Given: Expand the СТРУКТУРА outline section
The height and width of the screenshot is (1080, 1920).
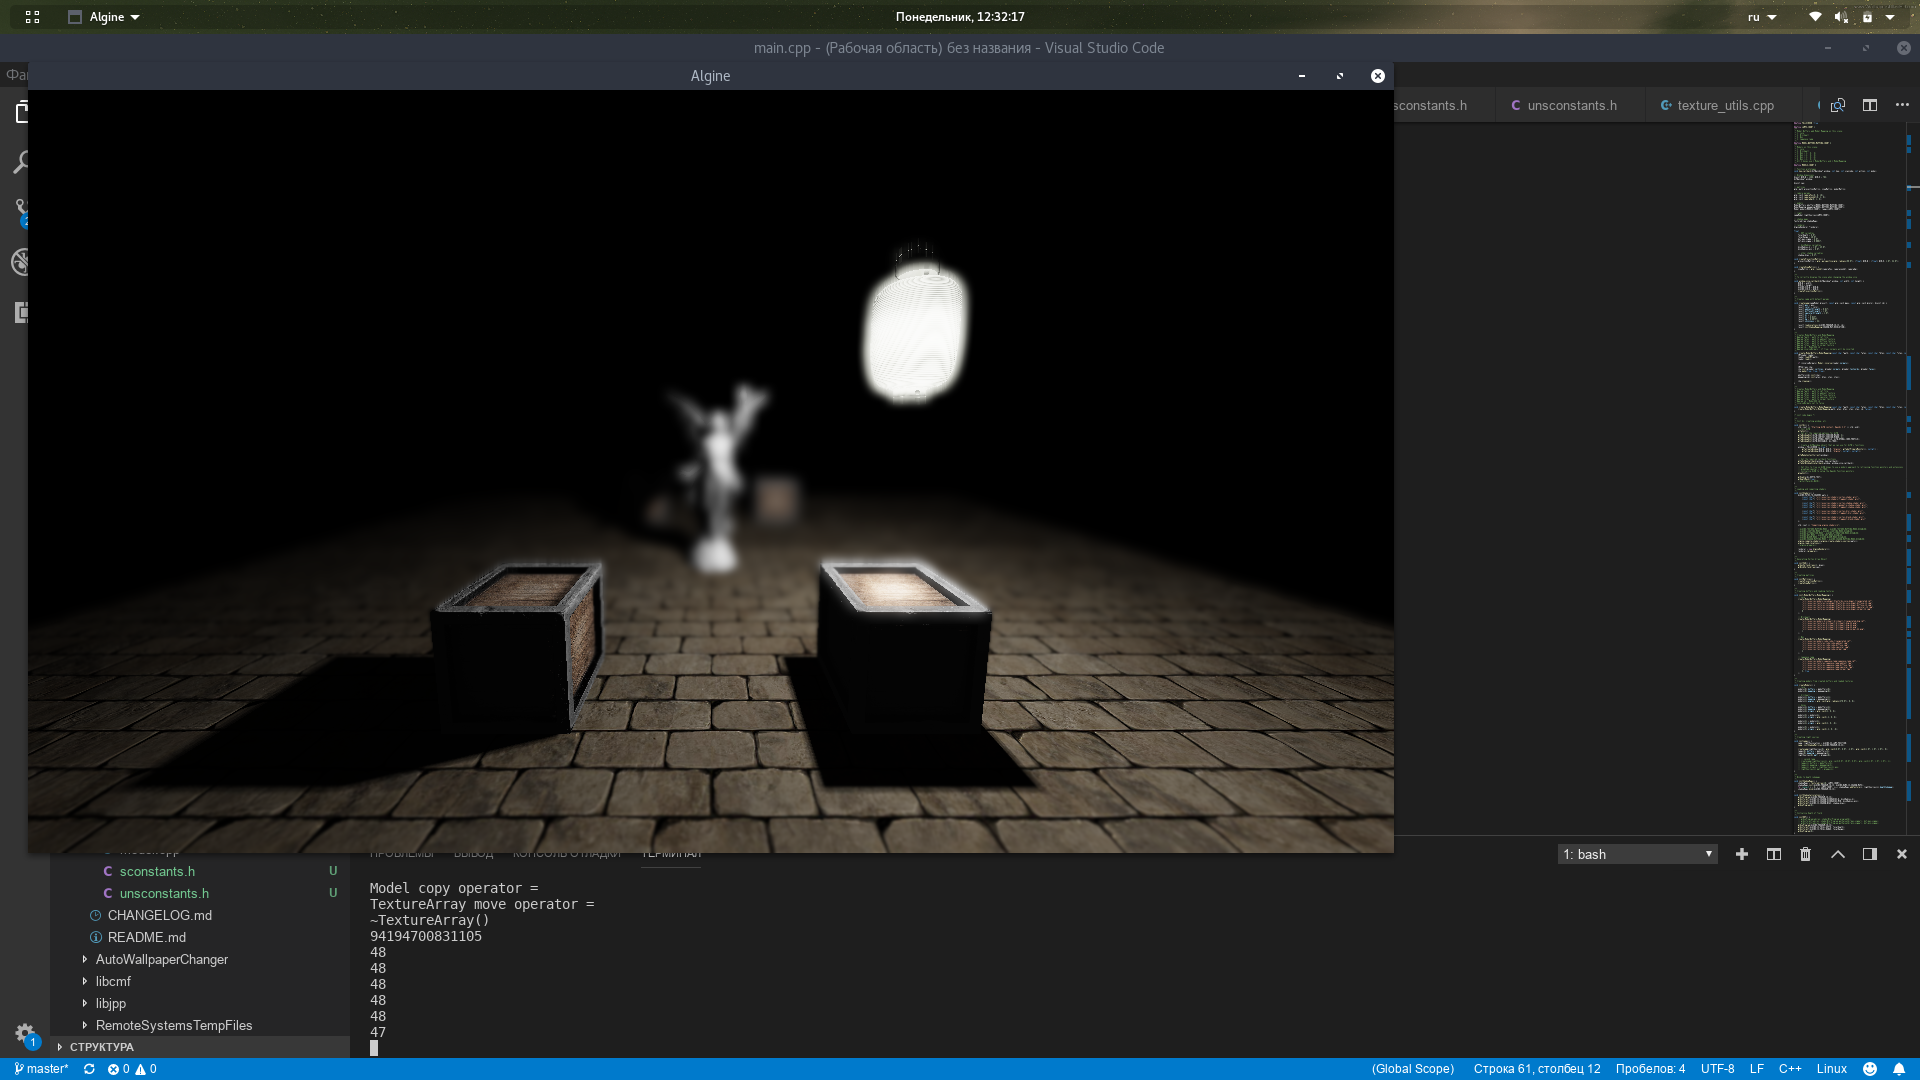Looking at the screenshot, I should pyautogui.click(x=200, y=1047).
